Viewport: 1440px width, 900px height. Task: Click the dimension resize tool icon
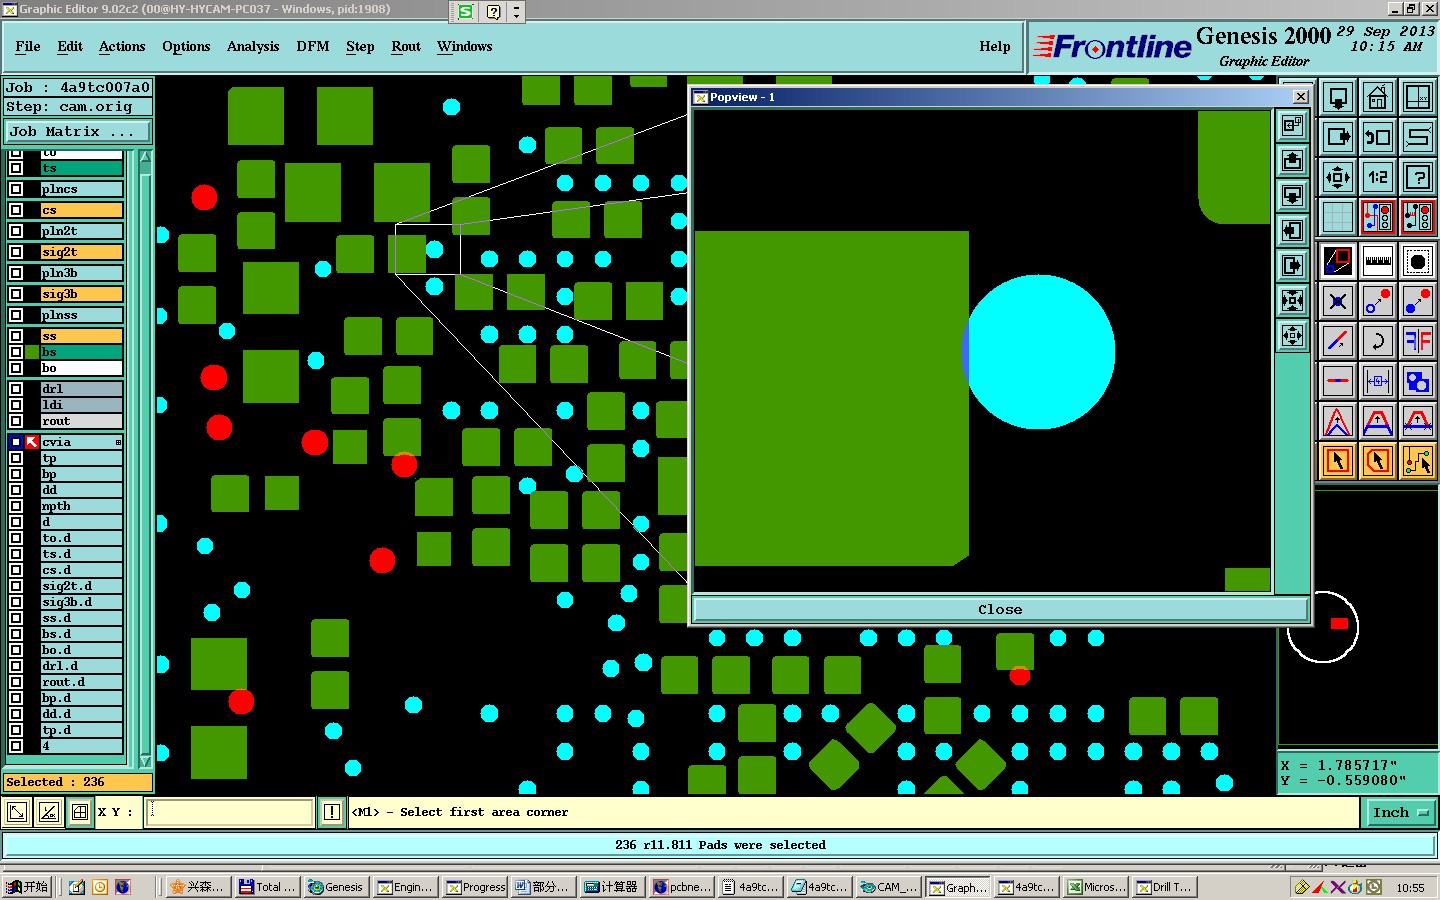(x=1378, y=381)
